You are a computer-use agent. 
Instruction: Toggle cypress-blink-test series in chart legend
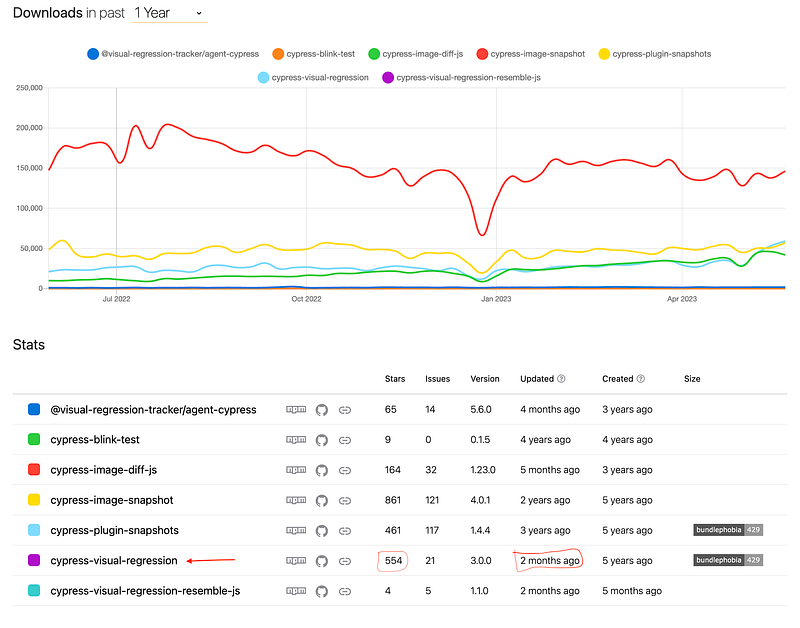pos(313,54)
